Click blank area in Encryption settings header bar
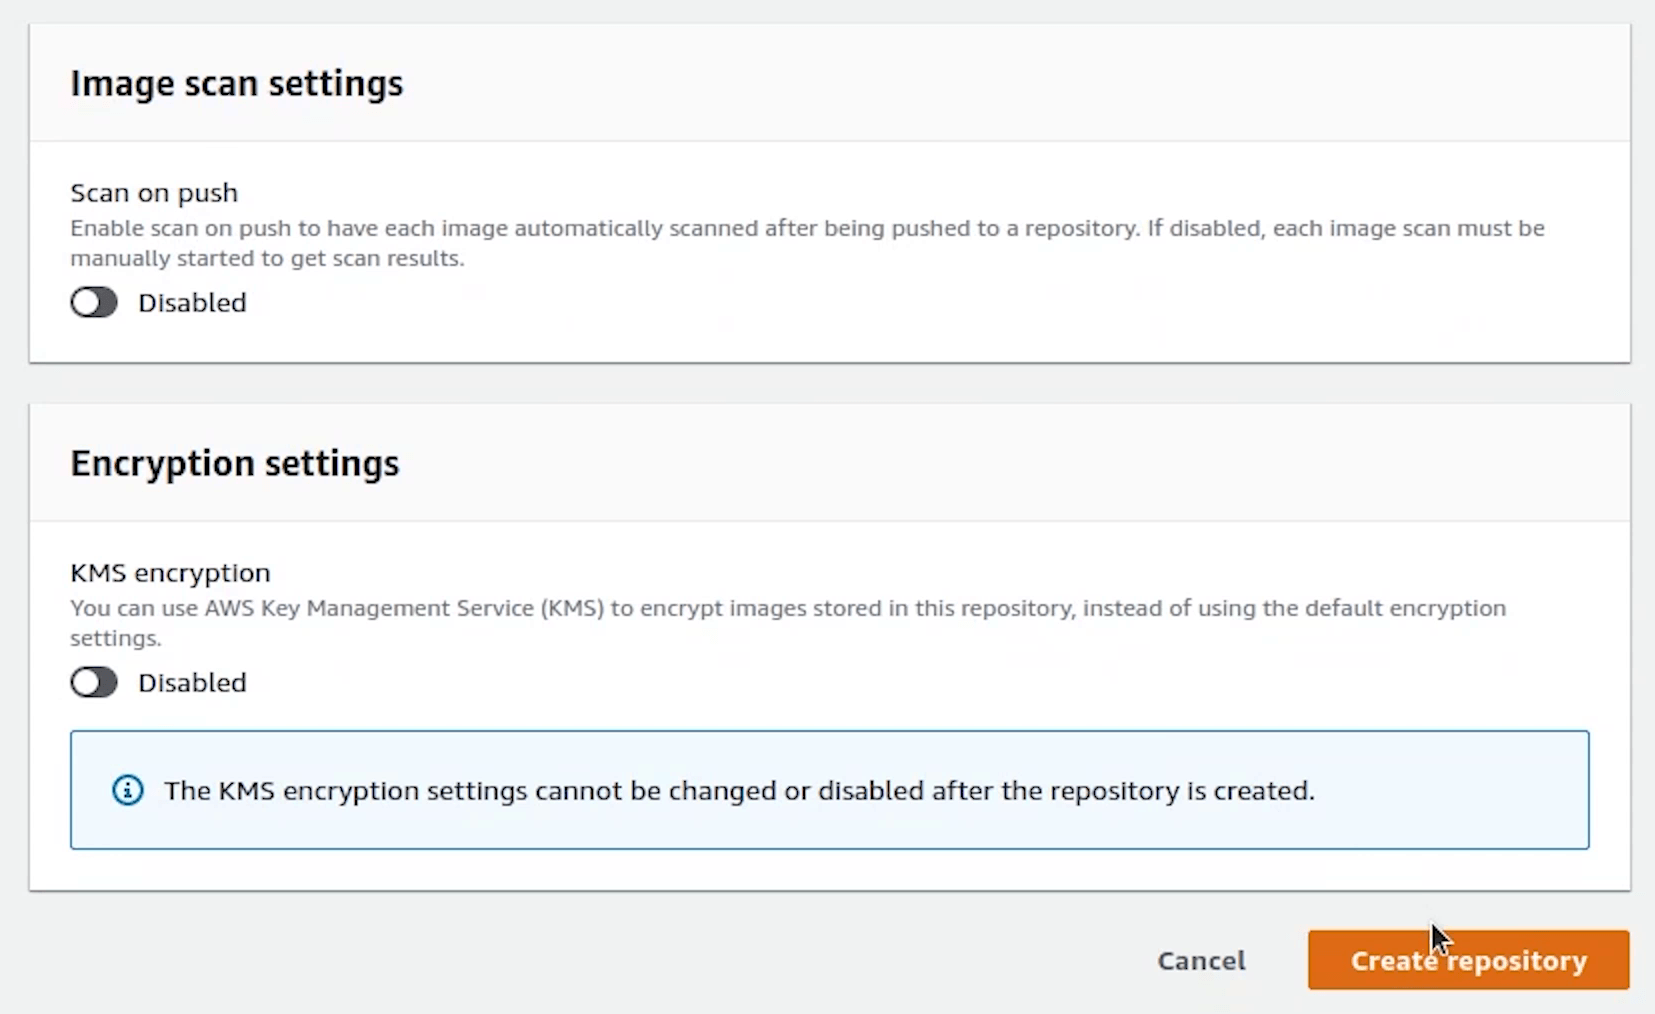The width and height of the screenshot is (1655, 1014). click(x=1000, y=463)
